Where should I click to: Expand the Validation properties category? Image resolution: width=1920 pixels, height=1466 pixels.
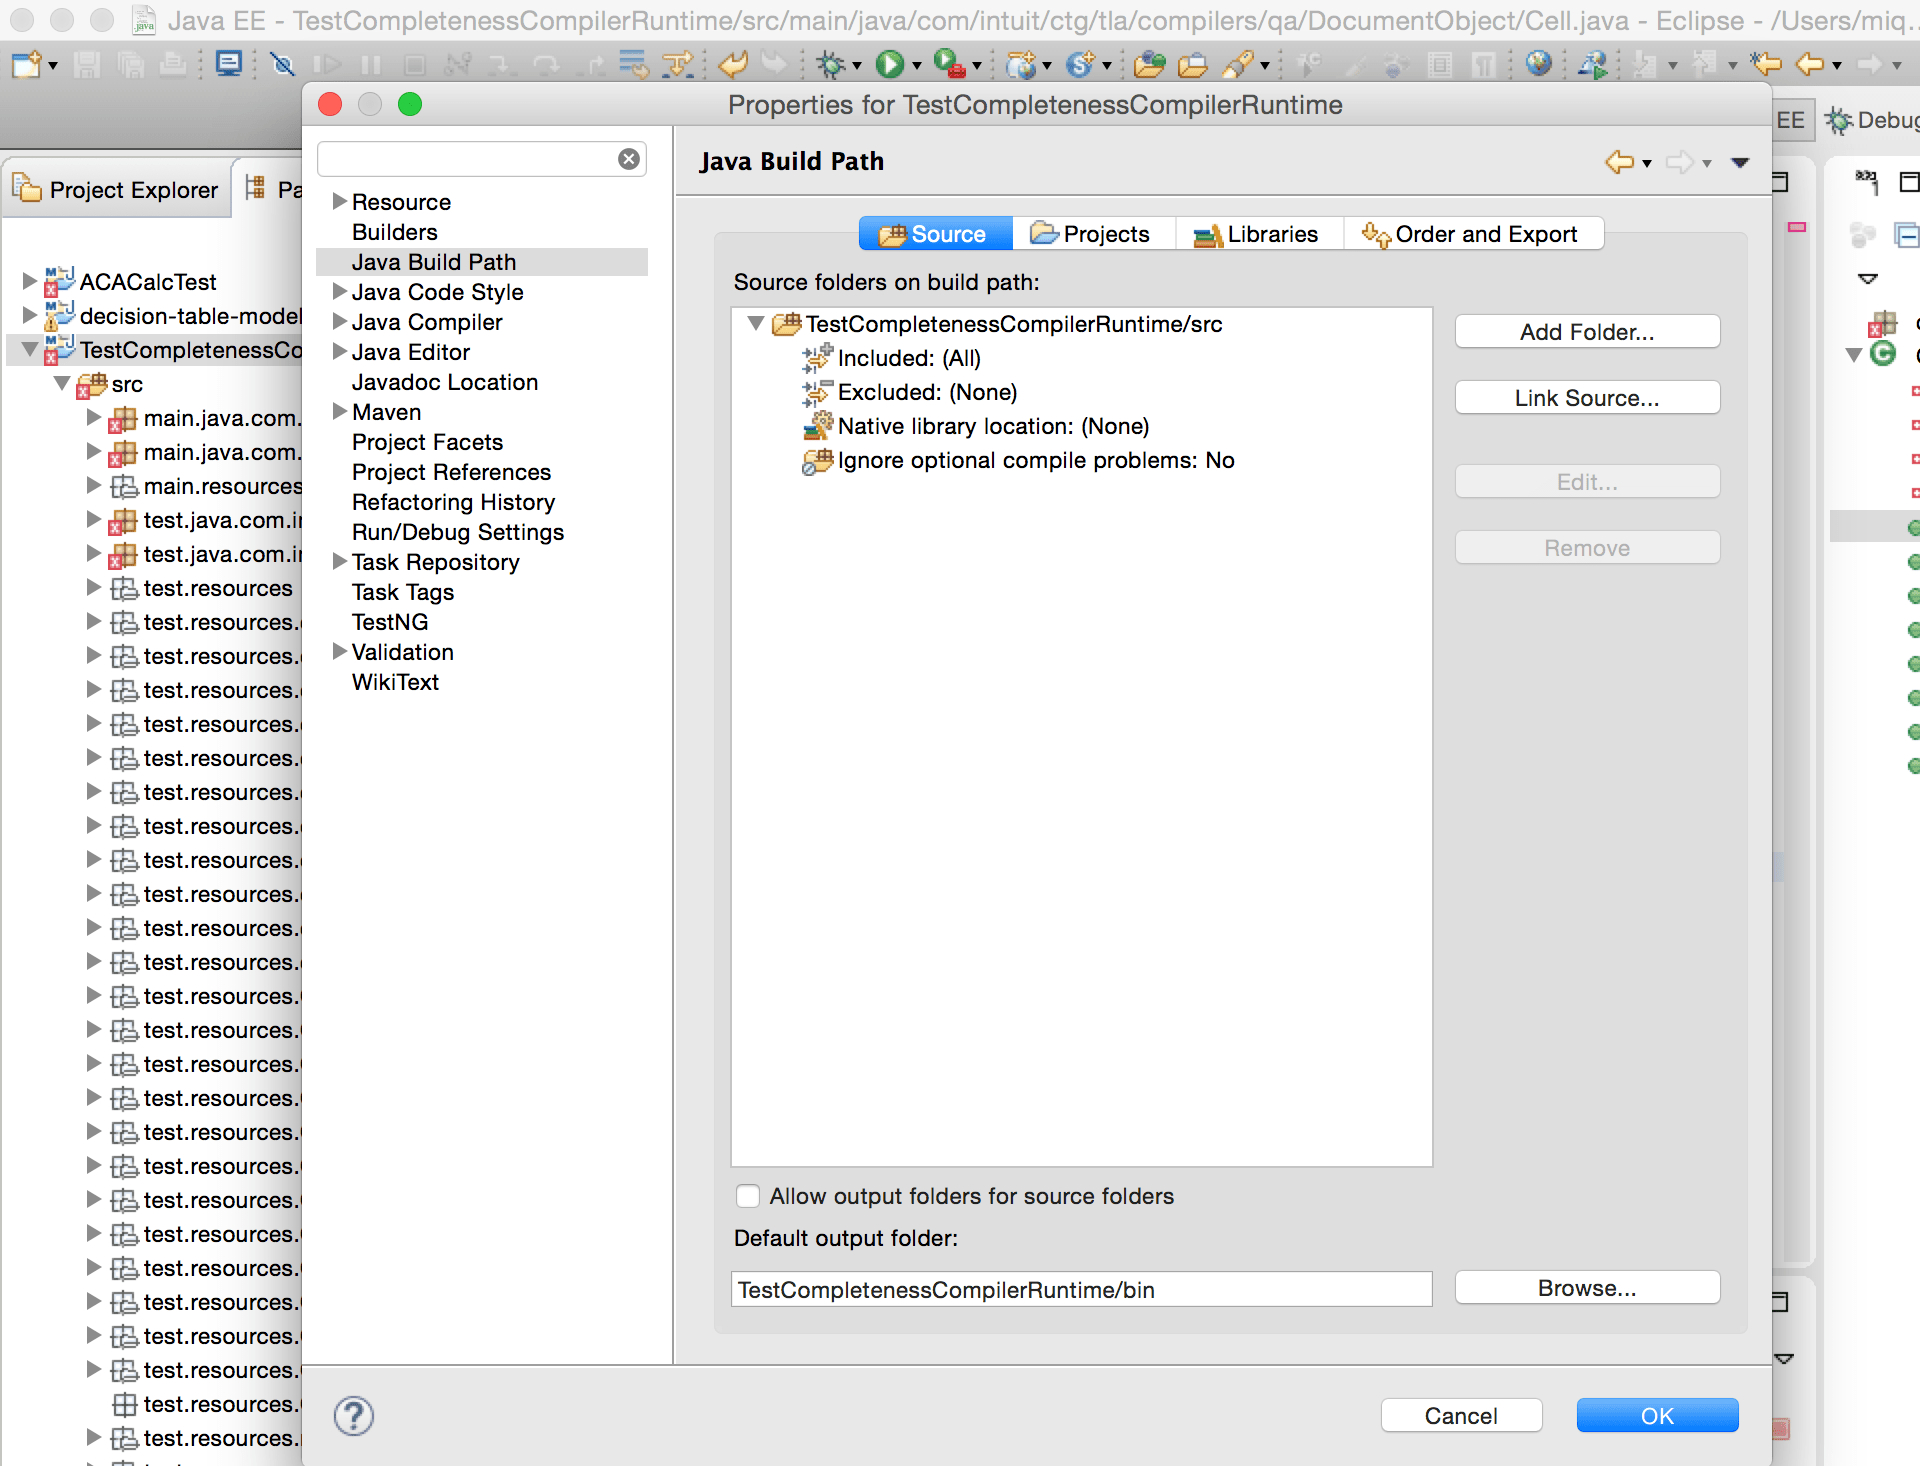(x=339, y=652)
